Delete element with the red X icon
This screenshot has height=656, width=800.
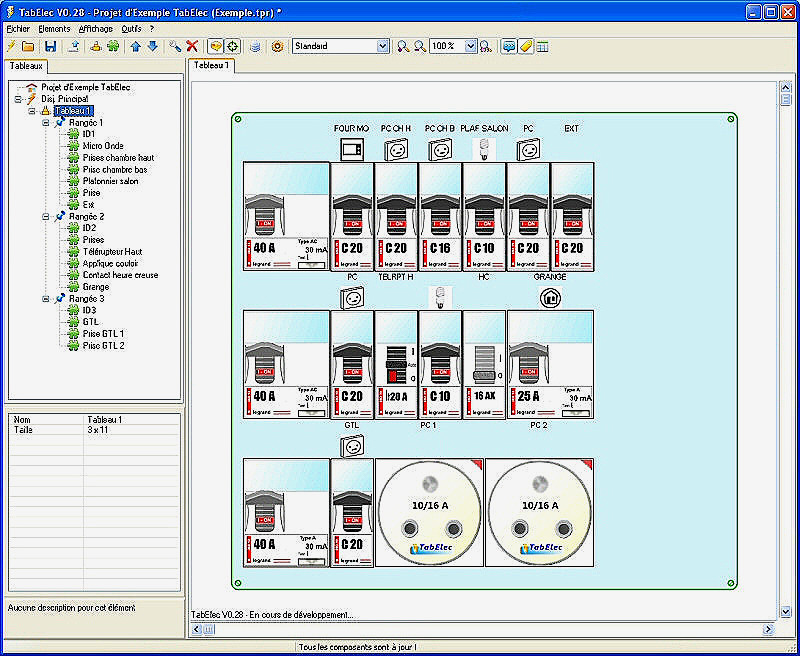point(192,46)
